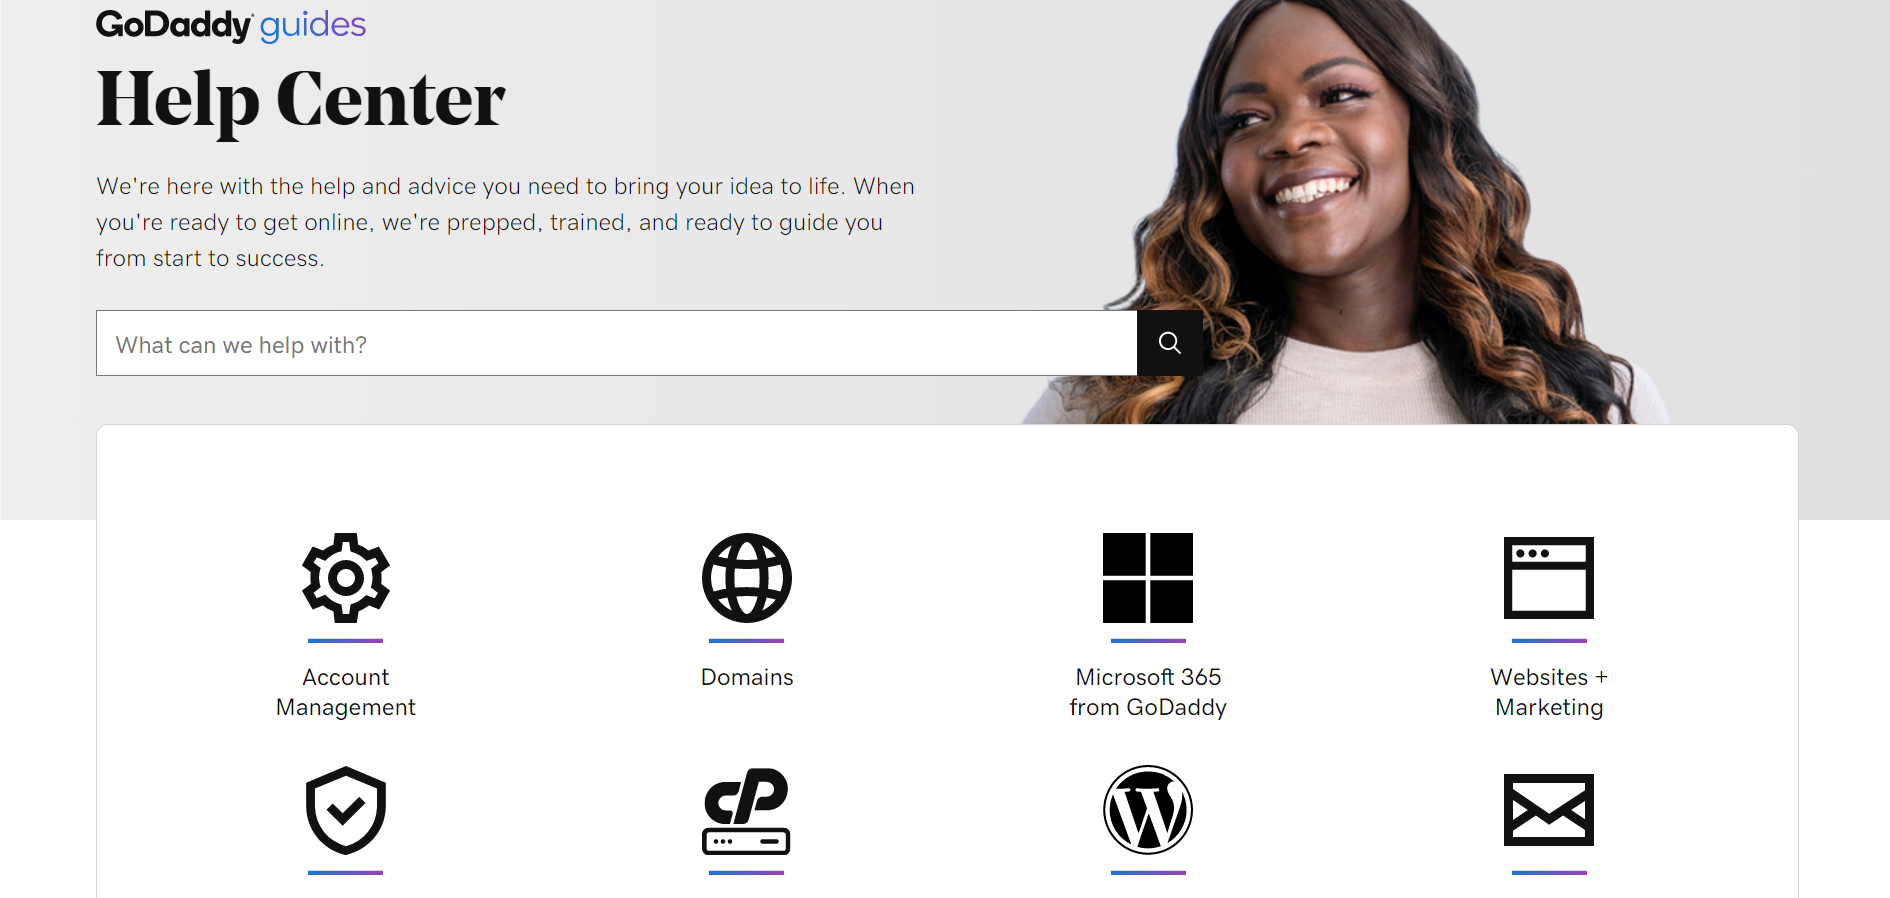
Task: Click the GoDaddy logo
Action: pos(174,25)
